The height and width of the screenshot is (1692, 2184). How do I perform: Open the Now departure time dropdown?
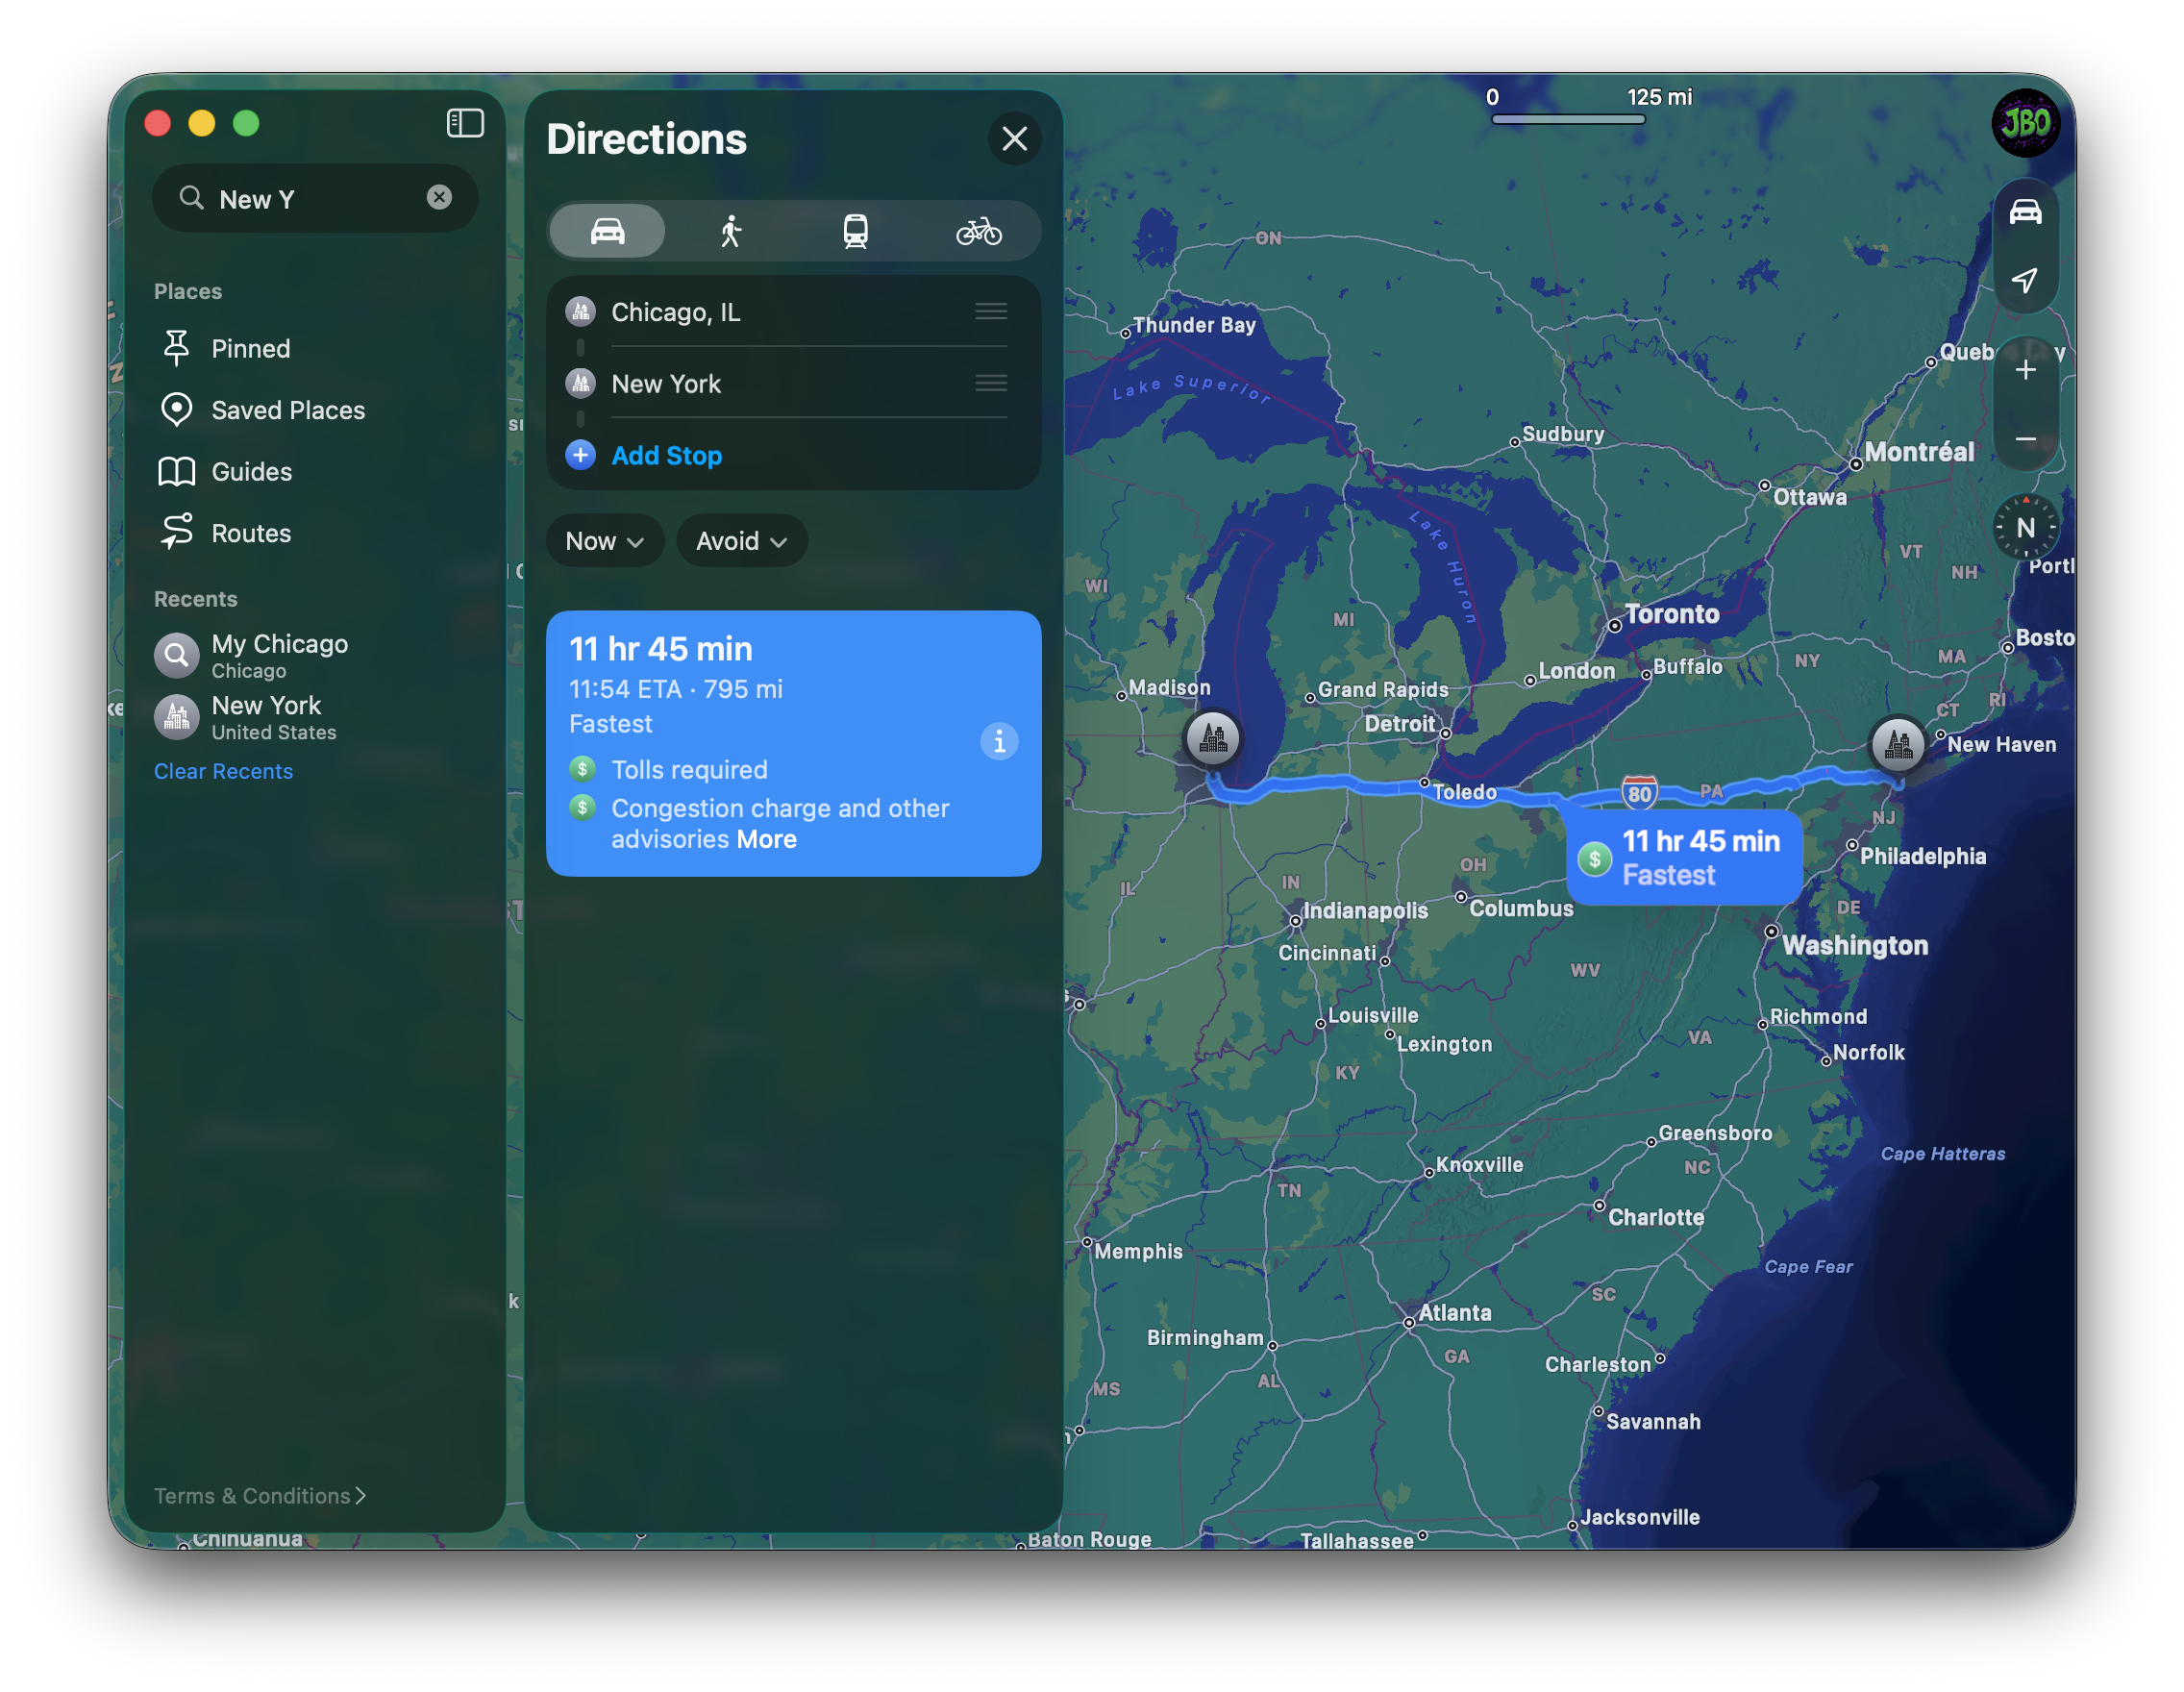pyautogui.click(x=604, y=541)
